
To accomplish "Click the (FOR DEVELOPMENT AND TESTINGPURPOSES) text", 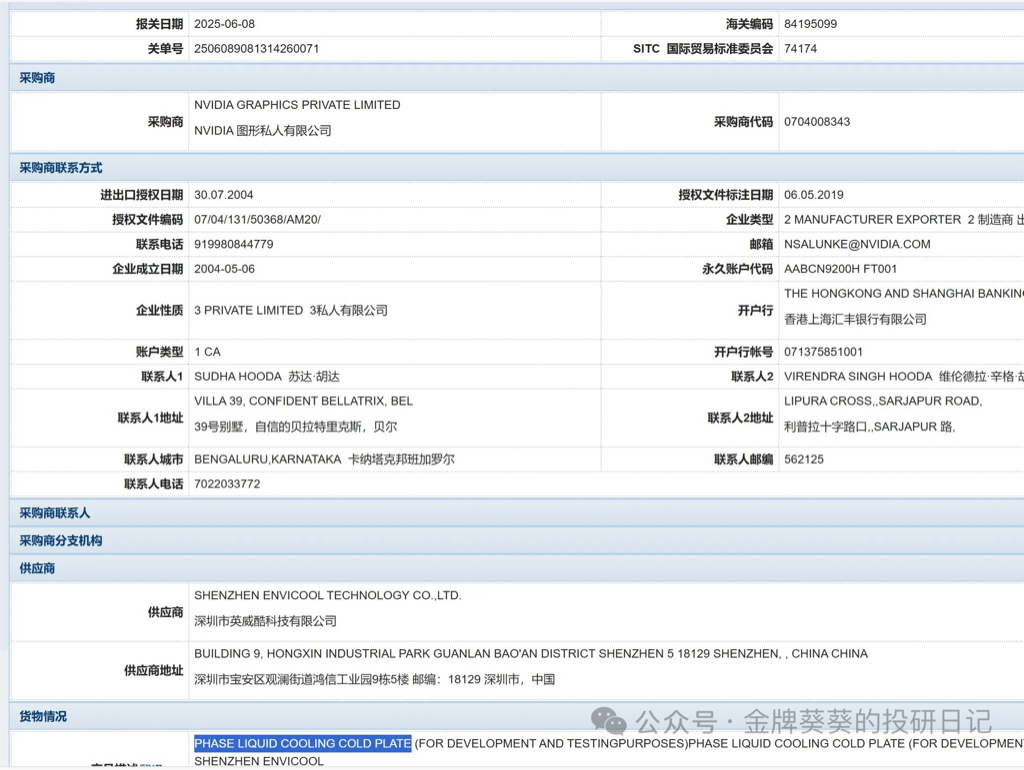I will tap(551, 743).
